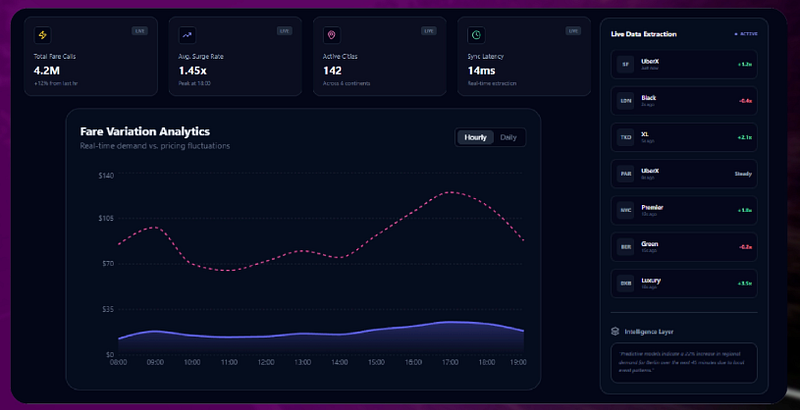The image size is (800, 410).
Task: Switch chart to Hourly view
Action: 475,137
